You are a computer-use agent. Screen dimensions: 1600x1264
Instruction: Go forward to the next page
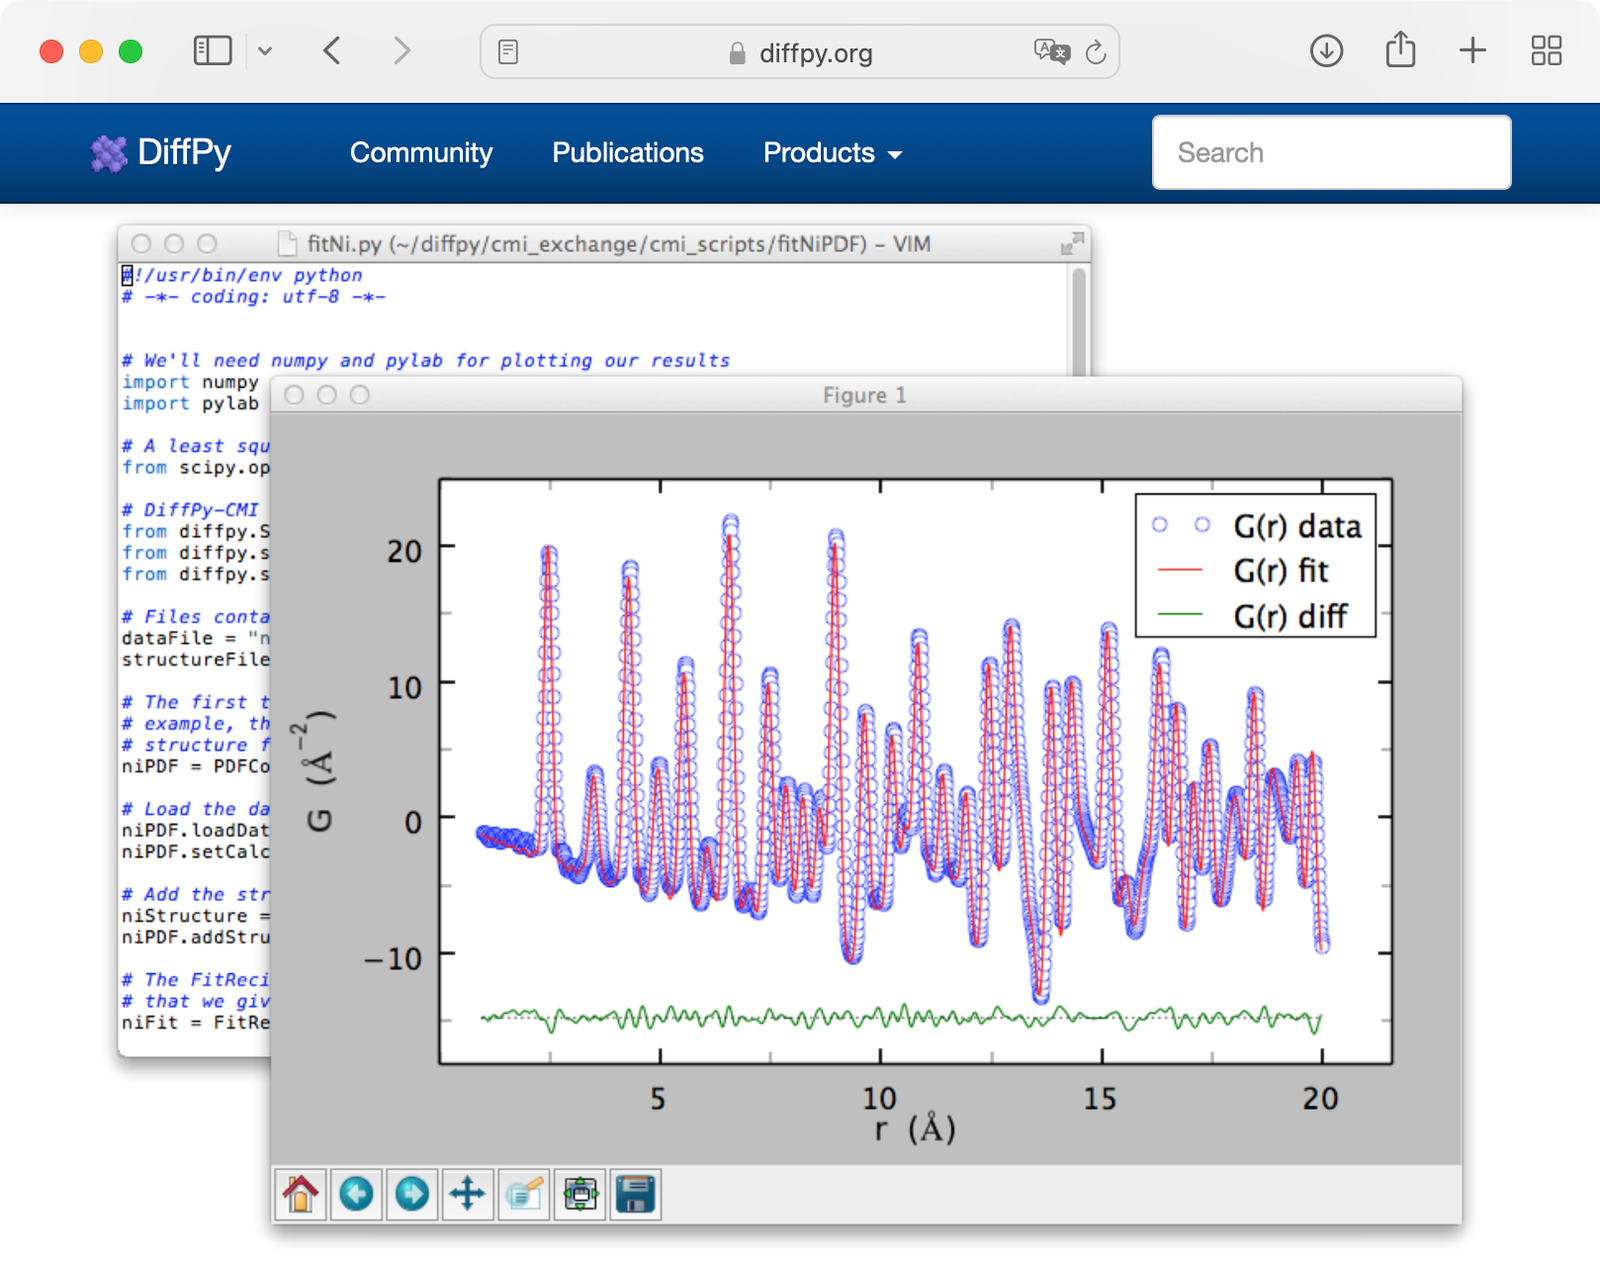coord(402,51)
